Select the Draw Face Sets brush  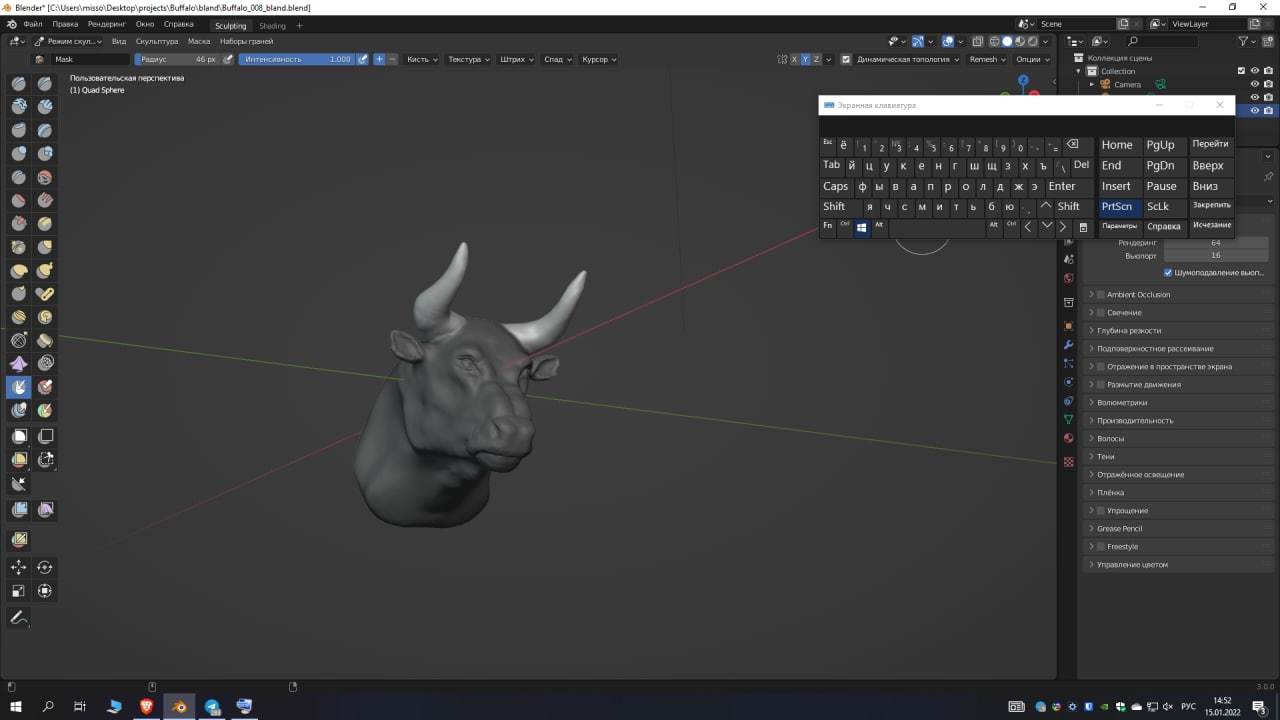(45, 387)
